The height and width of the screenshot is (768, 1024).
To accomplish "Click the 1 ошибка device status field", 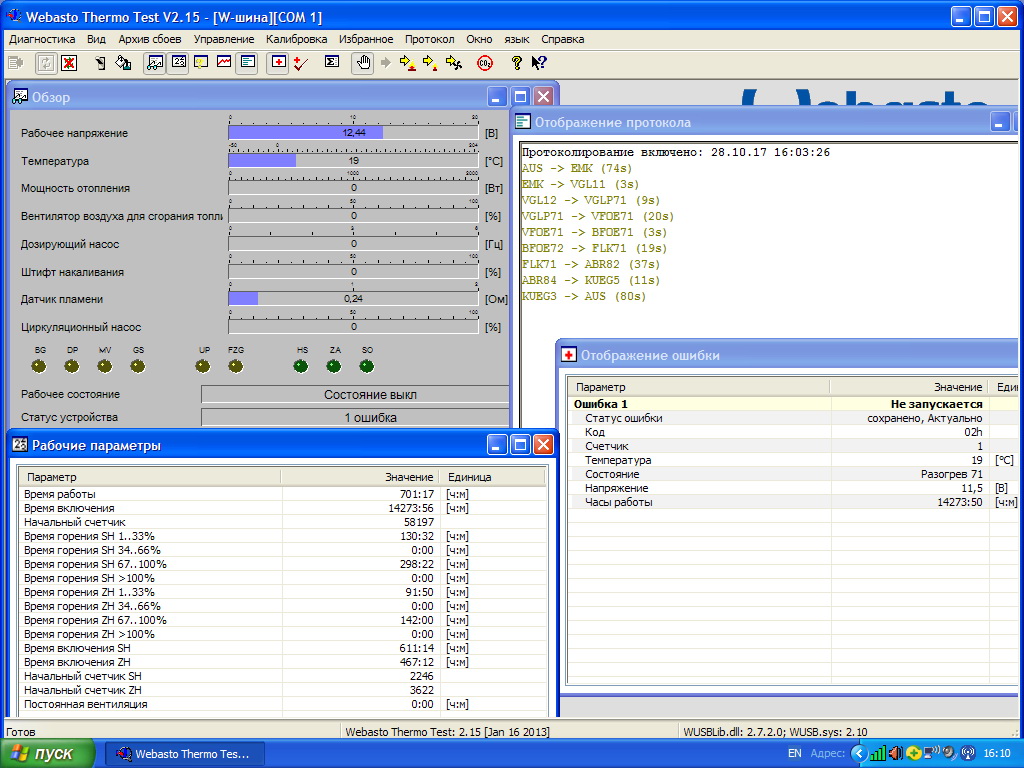I will tap(355, 417).
